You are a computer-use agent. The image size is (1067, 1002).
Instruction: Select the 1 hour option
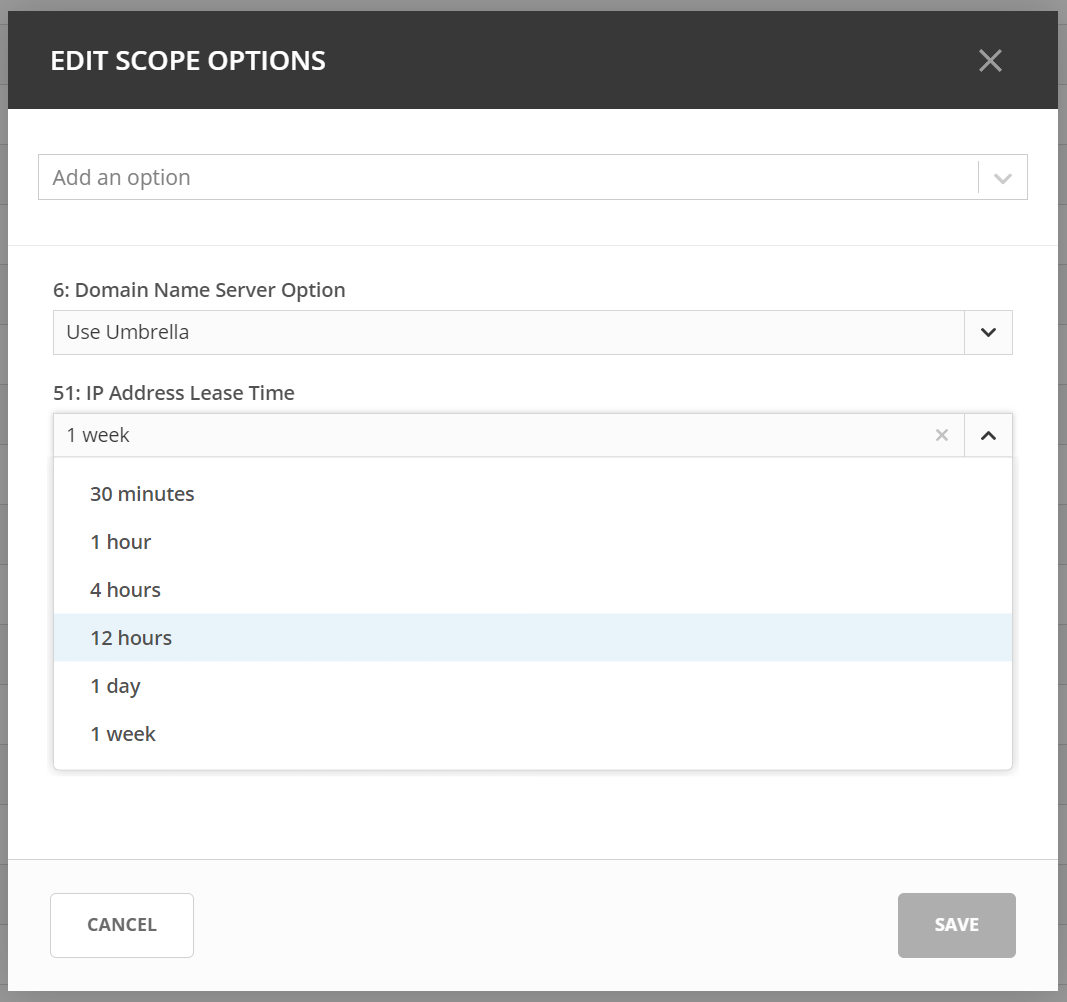point(121,542)
